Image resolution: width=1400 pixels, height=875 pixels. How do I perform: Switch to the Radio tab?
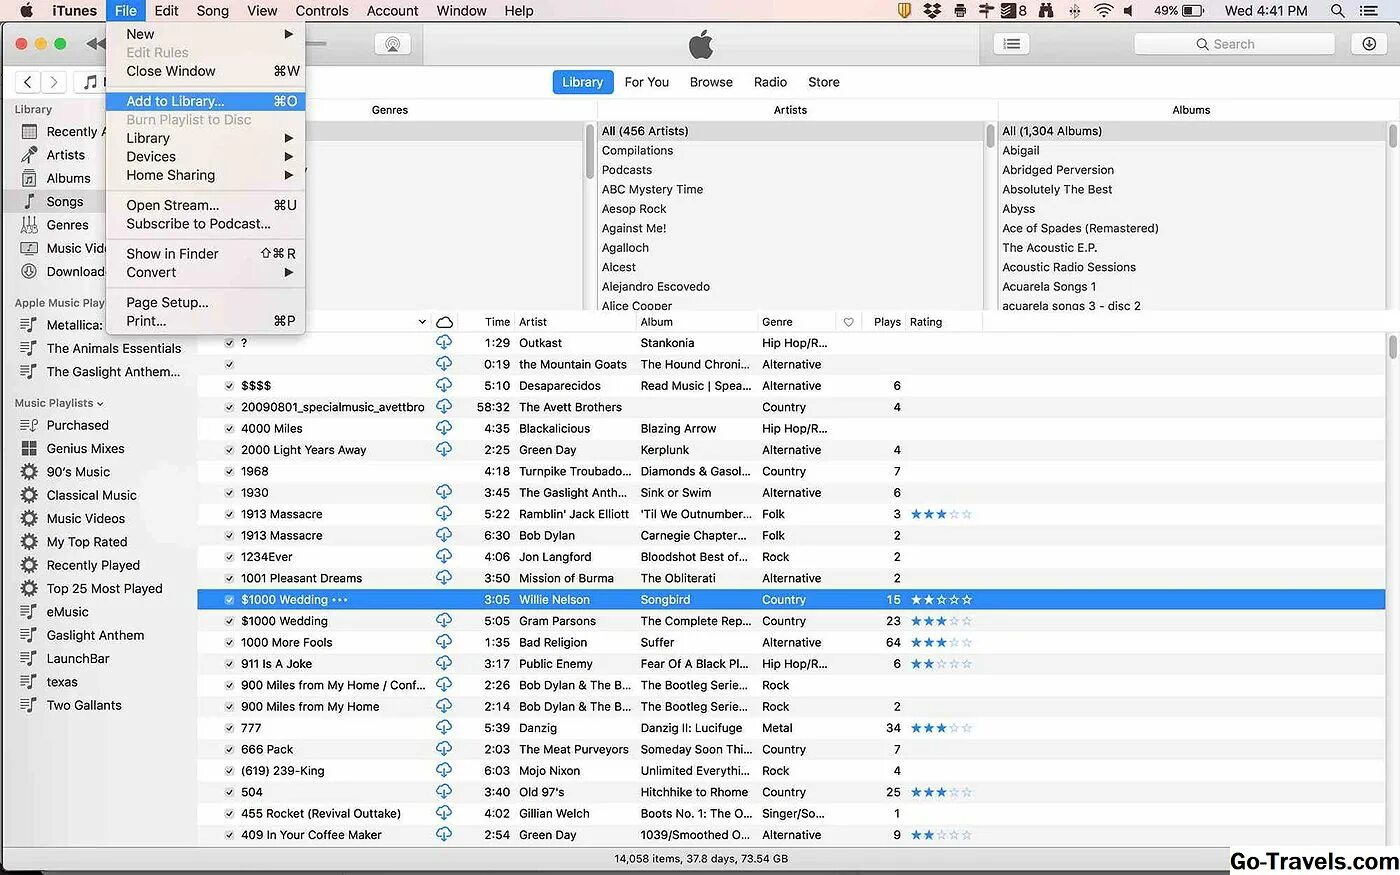(x=770, y=82)
